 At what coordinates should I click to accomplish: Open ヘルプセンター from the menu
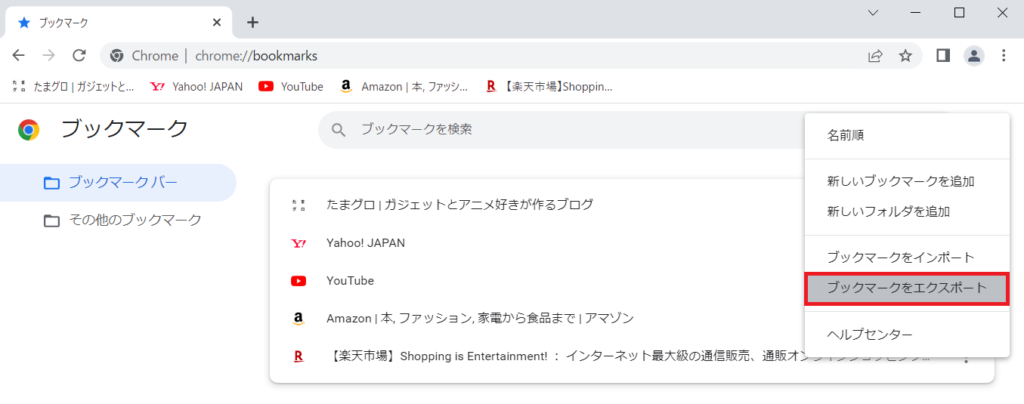click(869, 334)
